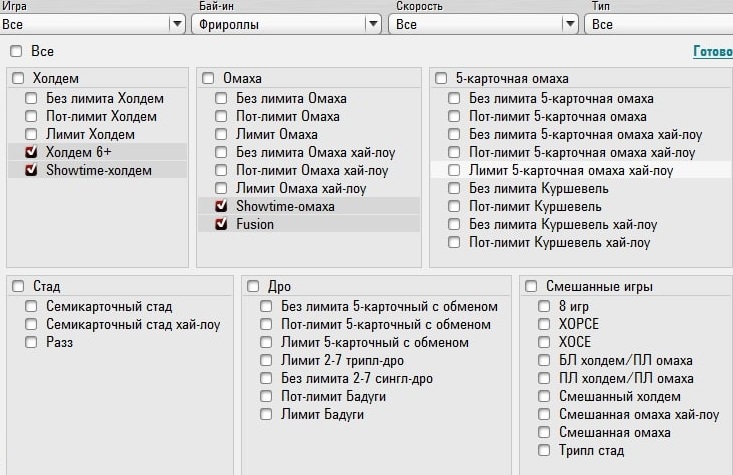Viewport: 733px width, 475px height.
Task: Uncheck Showtime-омаха checkbox
Action: pos(221,206)
